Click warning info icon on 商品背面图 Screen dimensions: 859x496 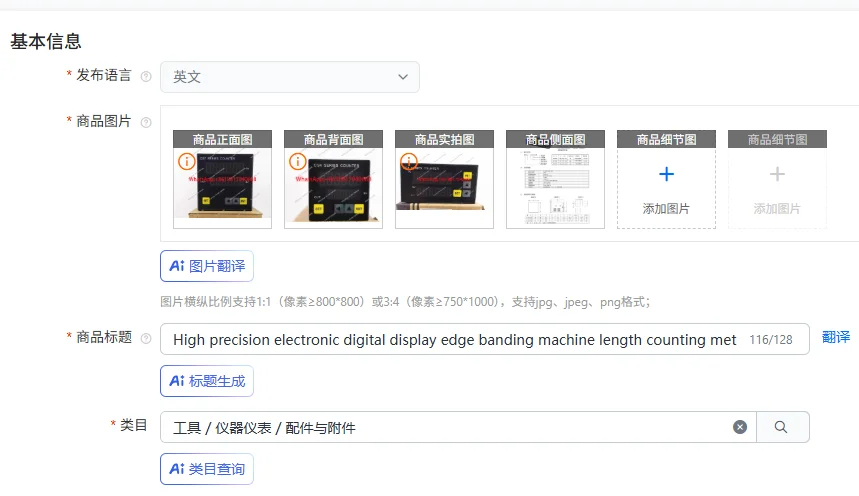coord(297,162)
